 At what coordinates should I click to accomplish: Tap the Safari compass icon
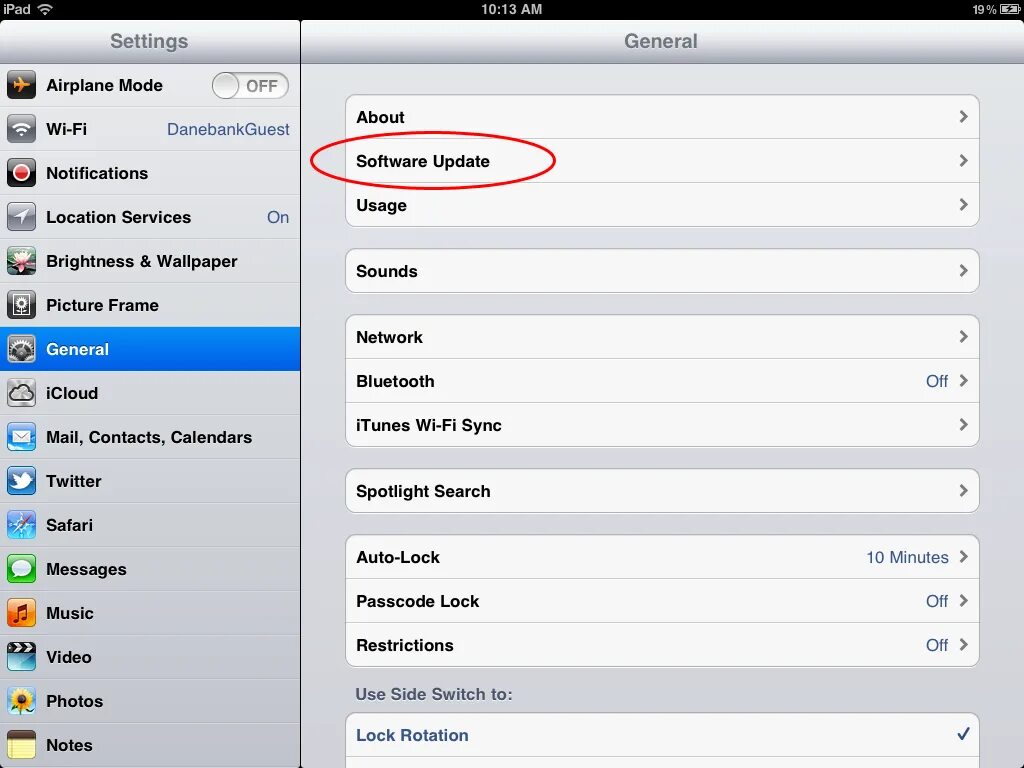click(21, 525)
